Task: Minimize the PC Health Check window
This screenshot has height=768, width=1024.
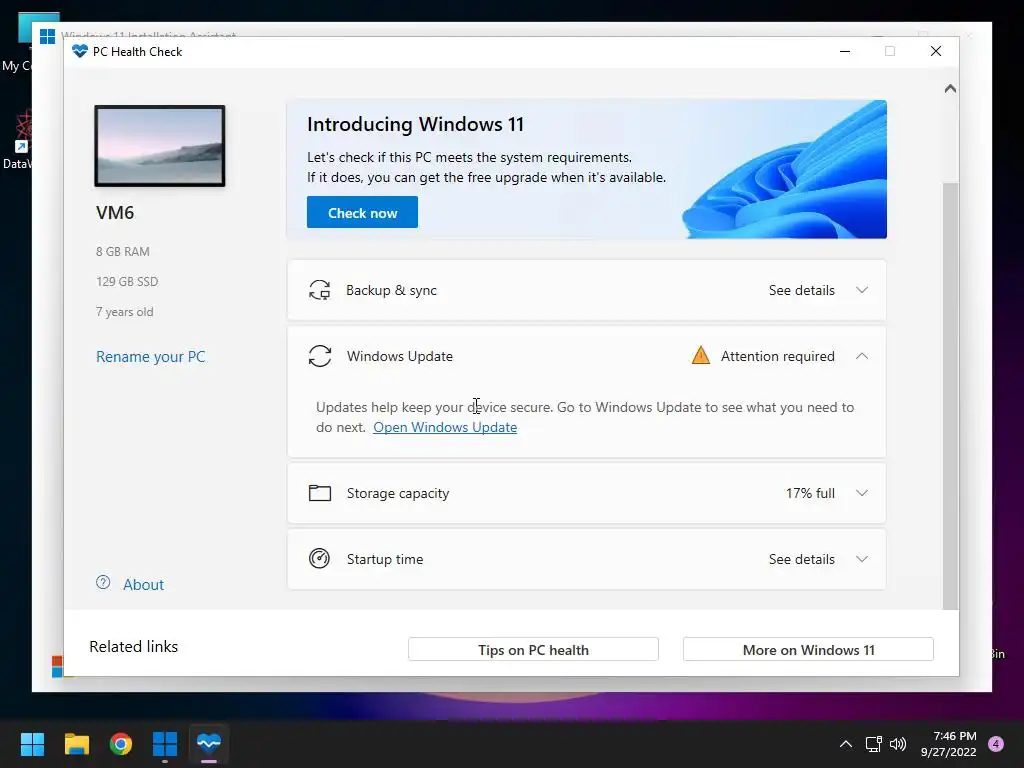Action: (x=845, y=51)
